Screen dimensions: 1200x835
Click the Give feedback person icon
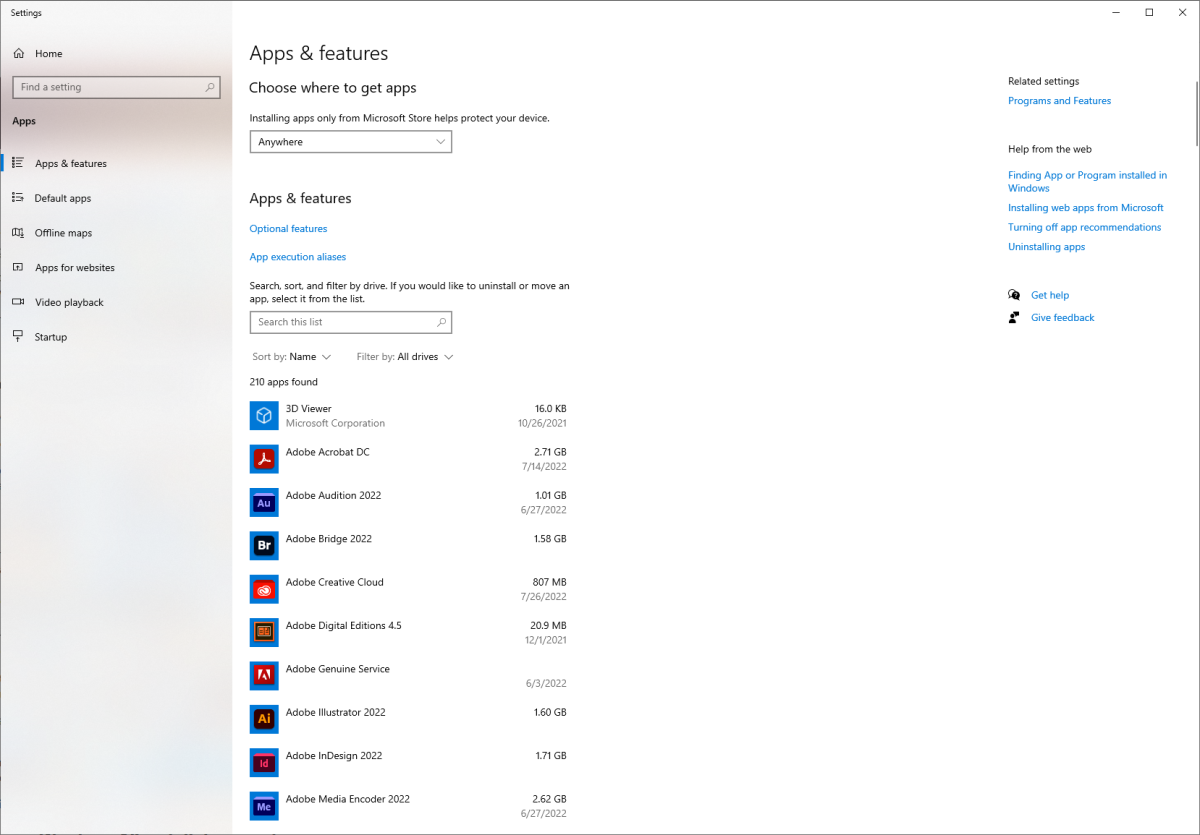(1014, 317)
